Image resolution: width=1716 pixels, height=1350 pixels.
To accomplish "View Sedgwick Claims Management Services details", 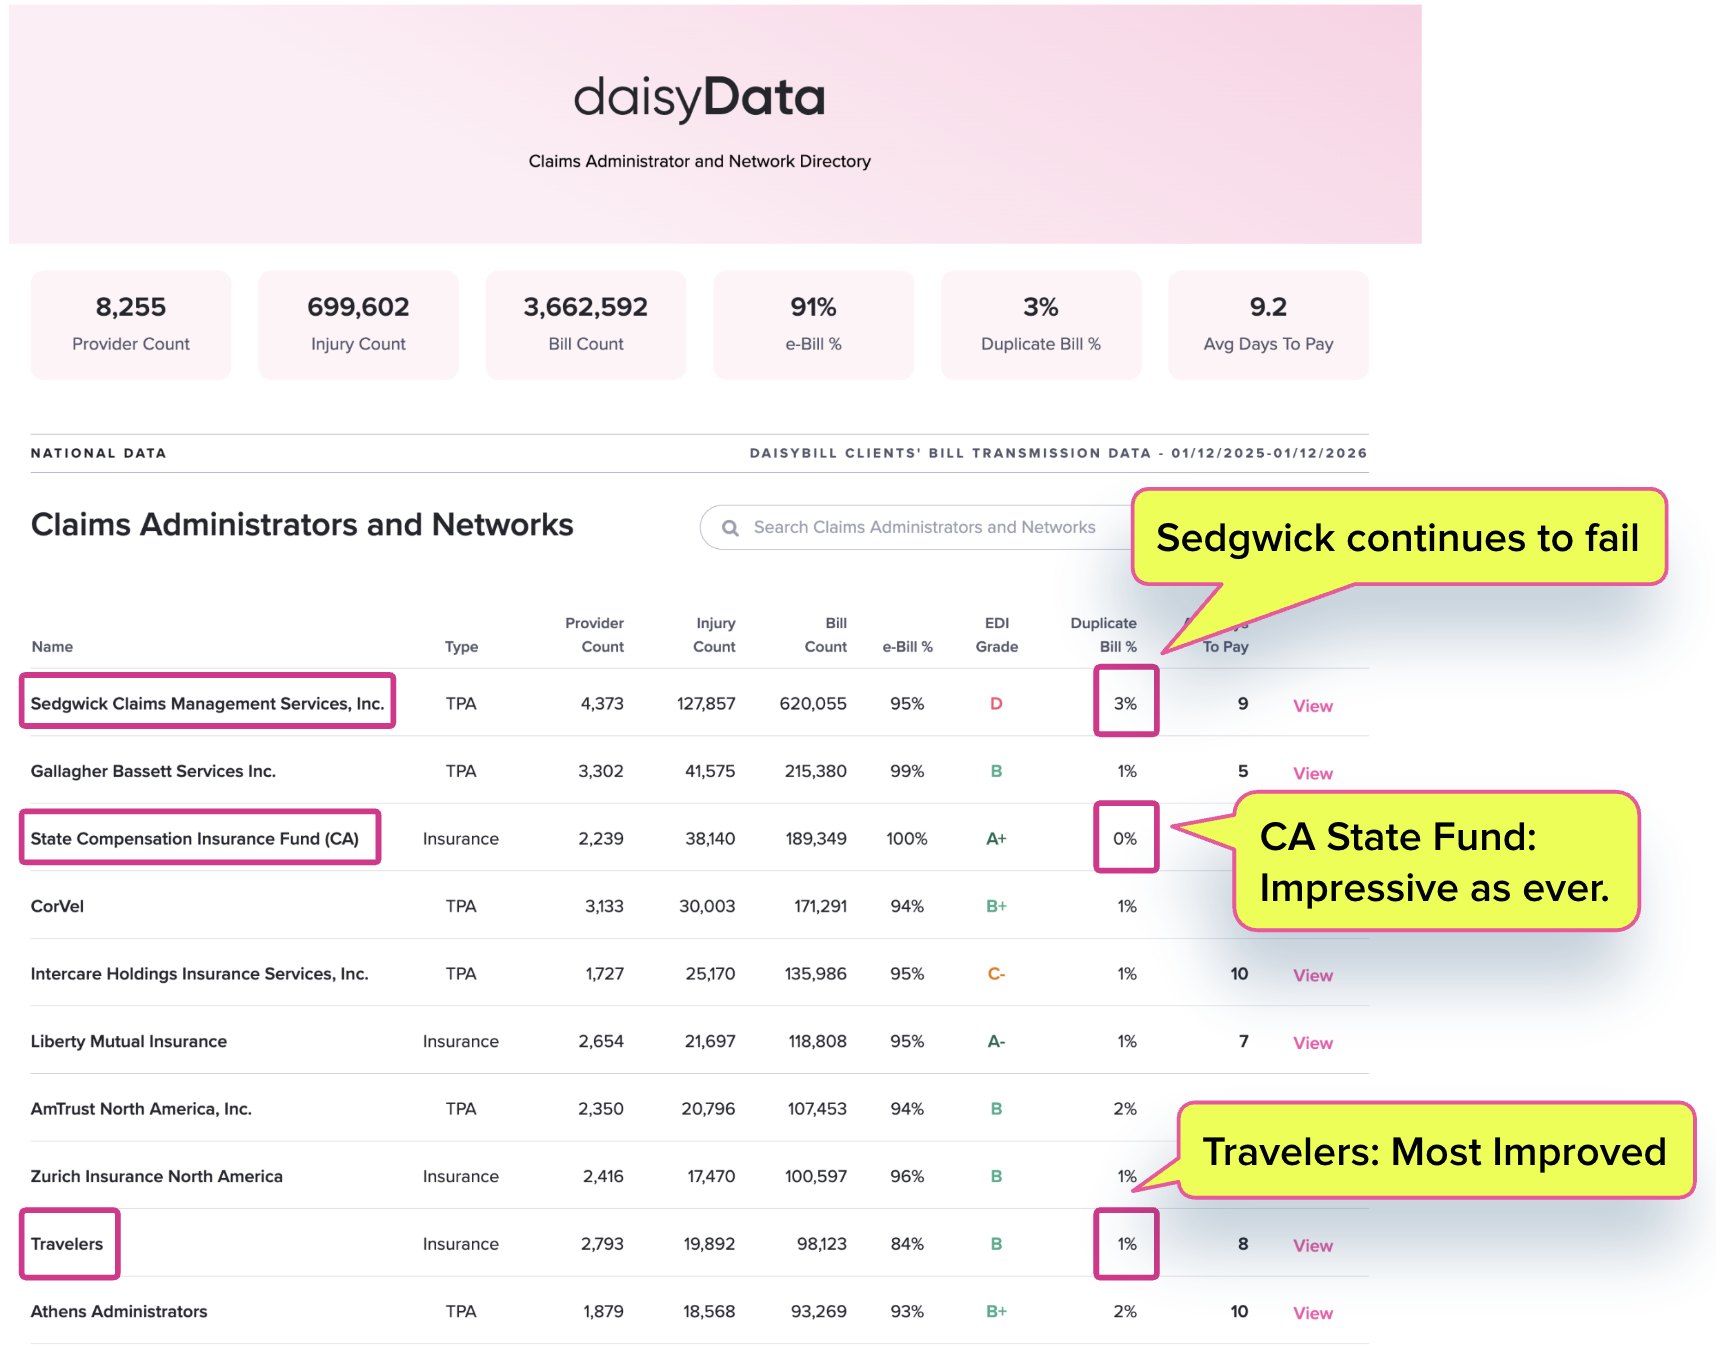I will [x=1312, y=706].
